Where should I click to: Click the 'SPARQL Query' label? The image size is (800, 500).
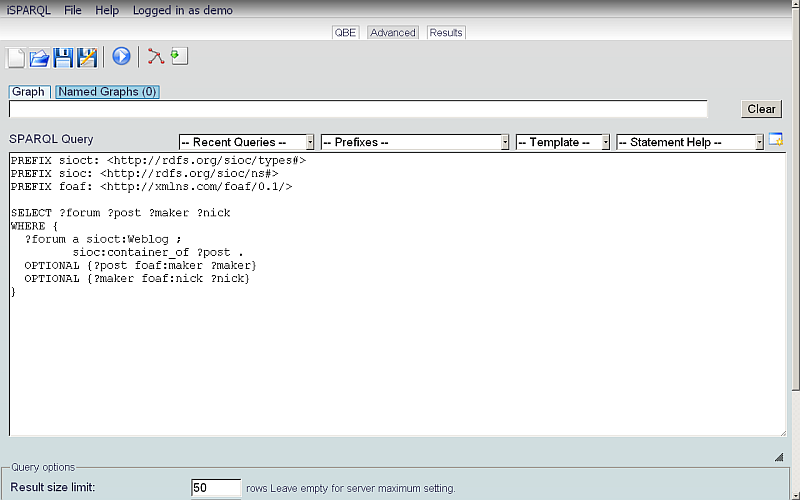coord(51,139)
